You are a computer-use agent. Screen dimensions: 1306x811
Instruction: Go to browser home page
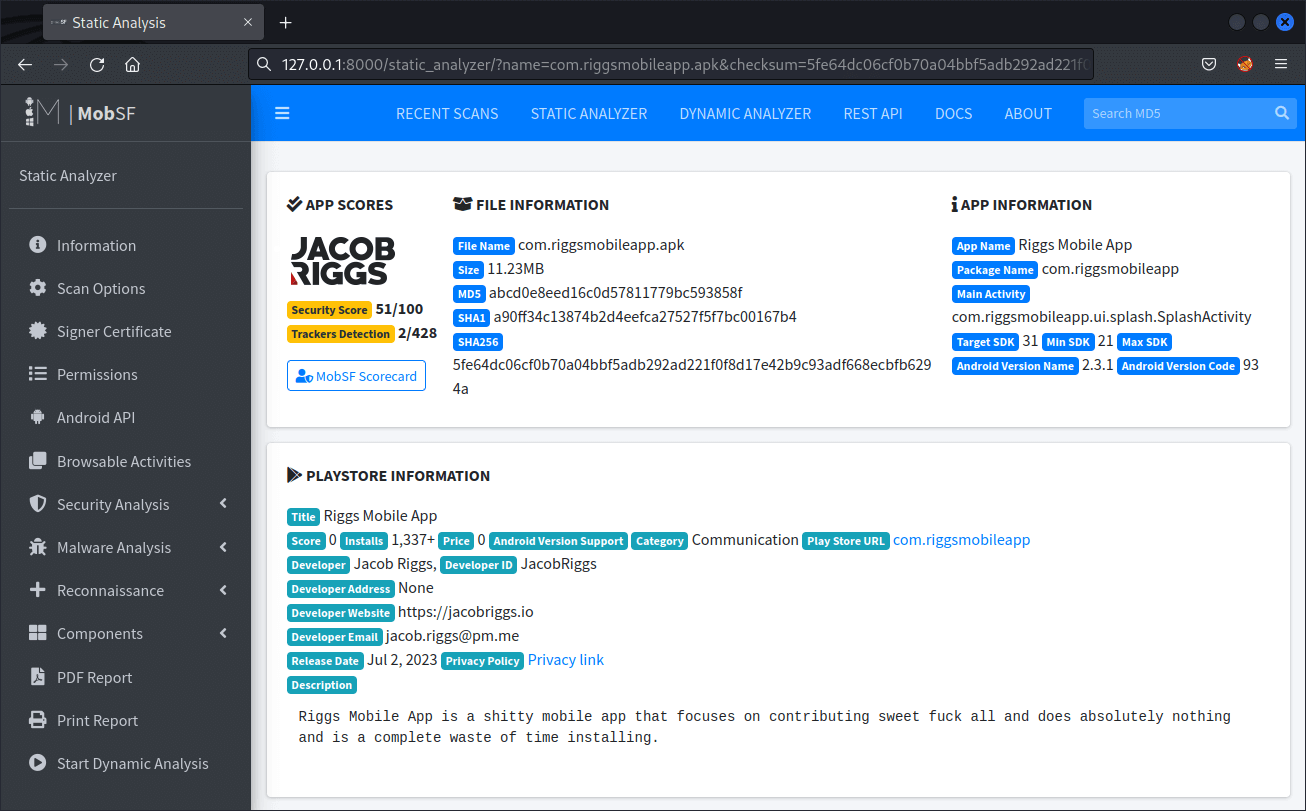coord(132,64)
